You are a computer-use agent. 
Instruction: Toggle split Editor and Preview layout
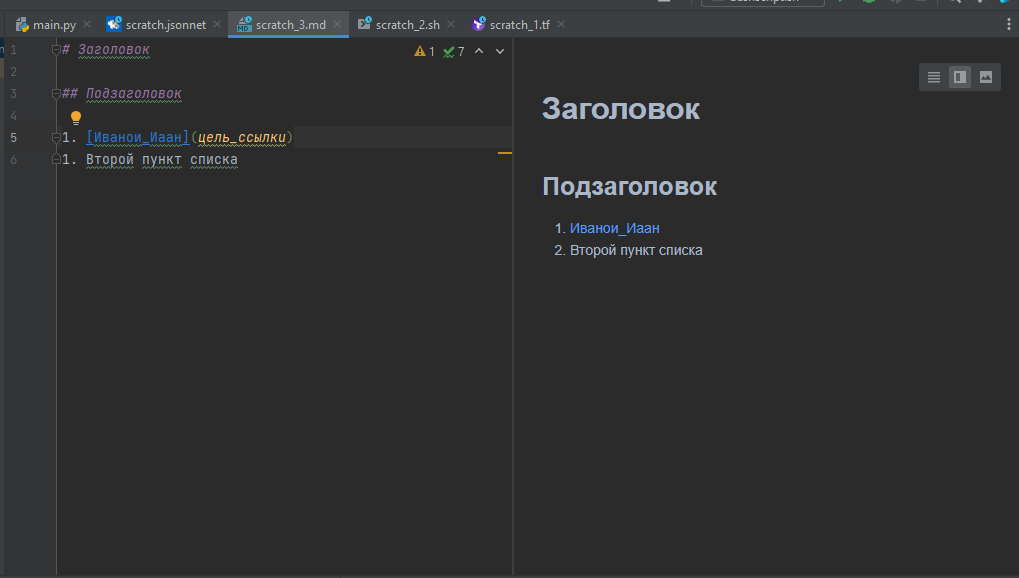pos(959,77)
